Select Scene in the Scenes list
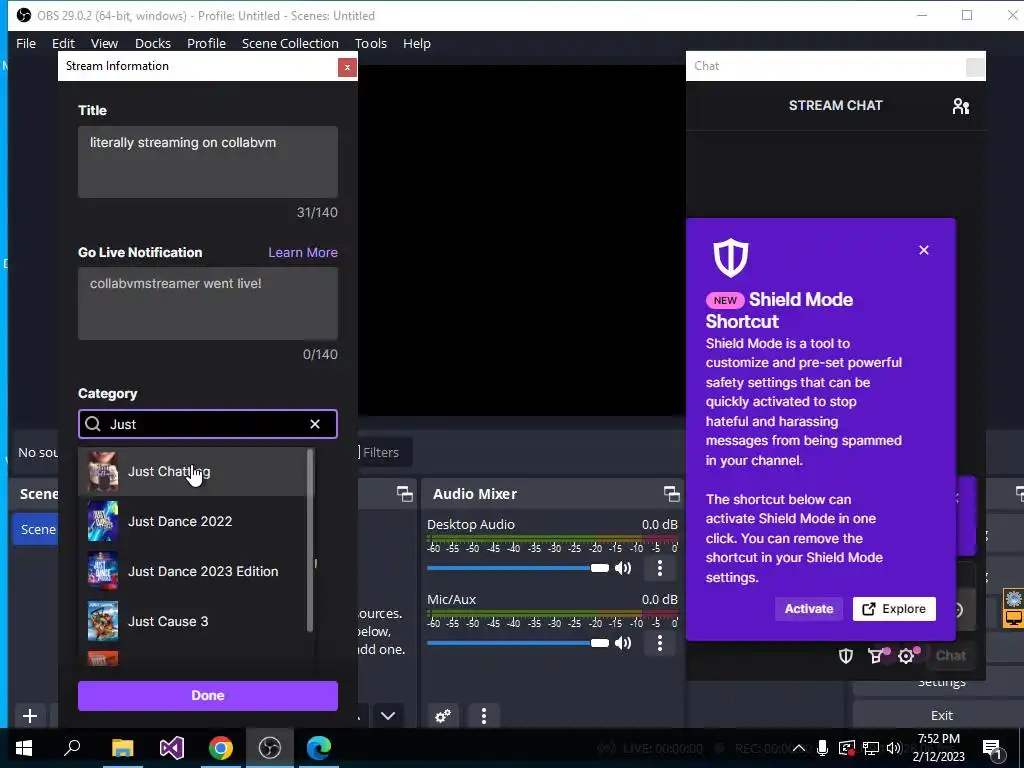This screenshot has width=1024, height=768. [x=36, y=529]
